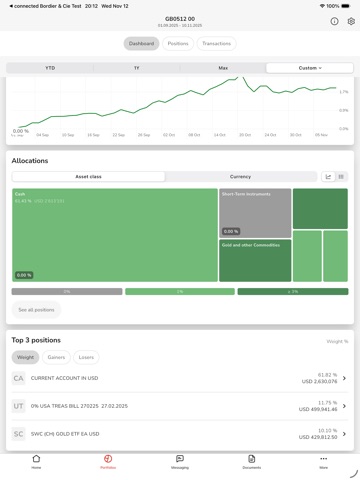This screenshot has height=480, width=360.
Task: Tap portfolio title GB0512 00
Action: click(180, 19)
